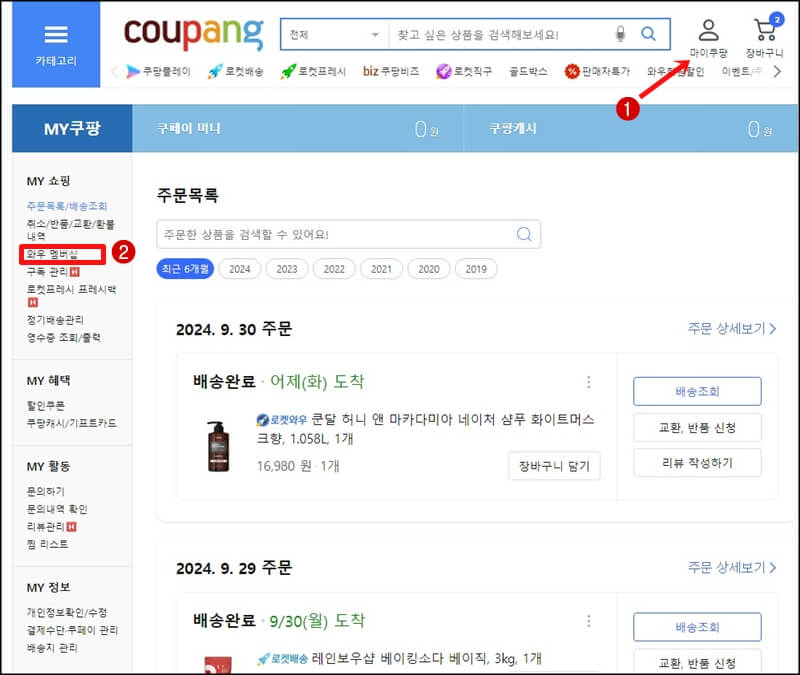Click 교환, 반품 신청 for 9. 29 order
The width and height of the screenshot is (800, 675).
click(697, 662)
